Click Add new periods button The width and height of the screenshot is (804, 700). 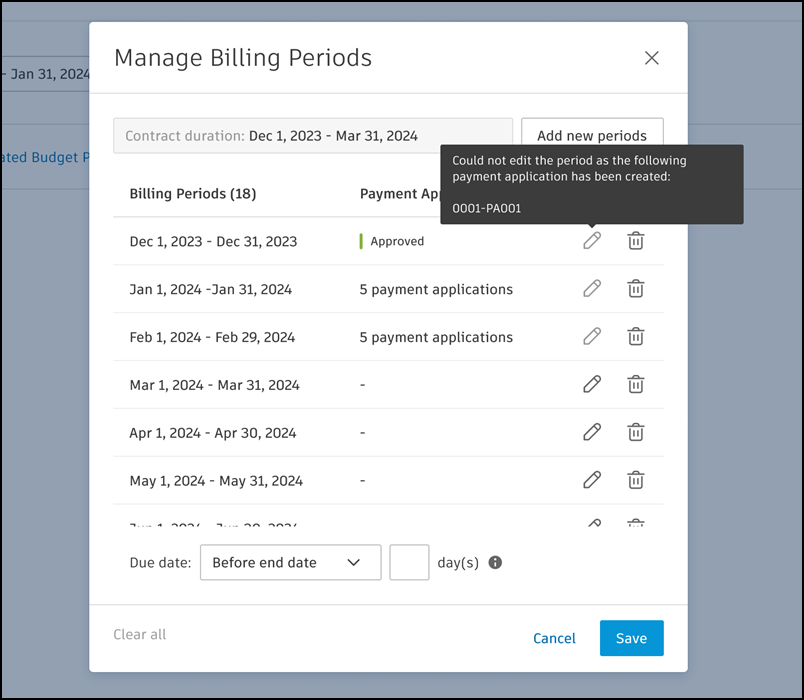tap(592, 136)
